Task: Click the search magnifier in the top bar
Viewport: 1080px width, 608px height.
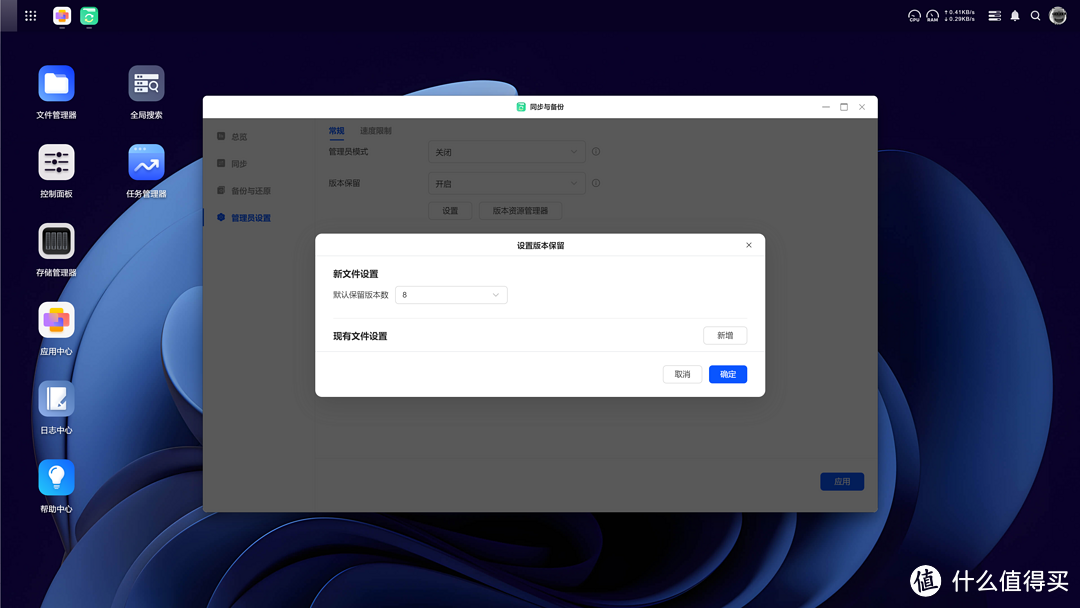Action: click(x=1036, y=15)
